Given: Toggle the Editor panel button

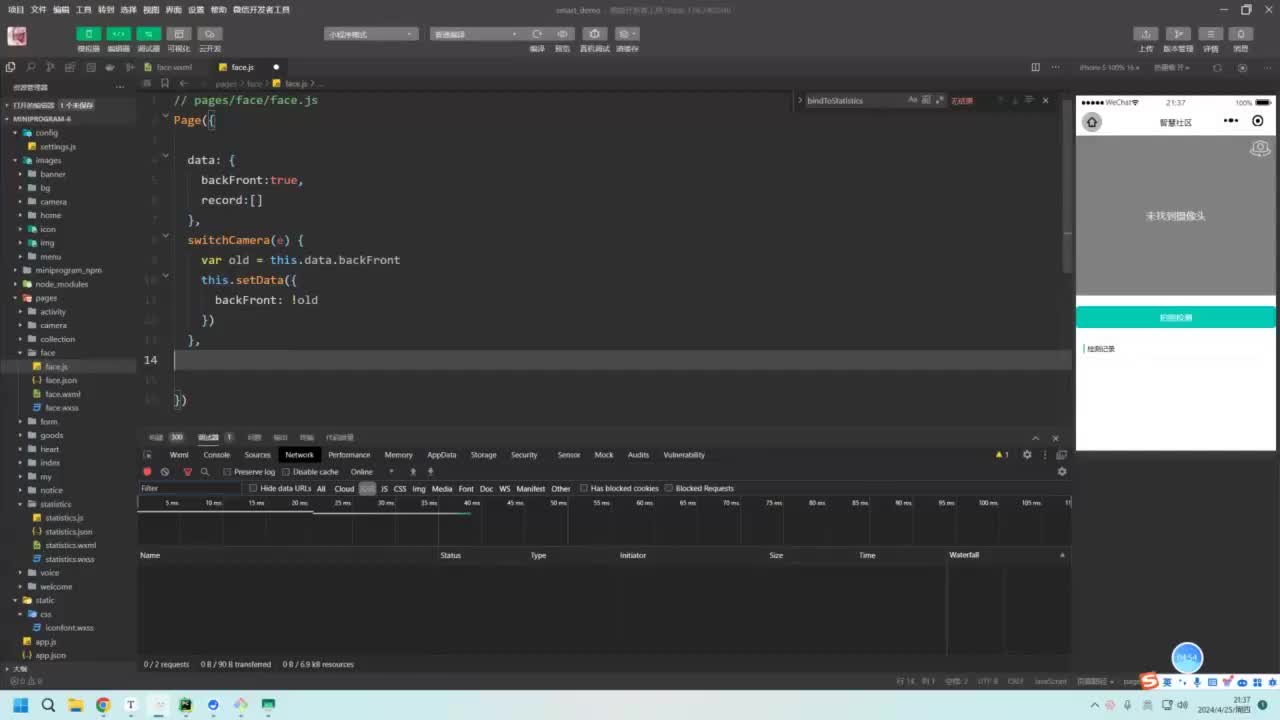Looking at the screenshot, I should click(x=119, y=34).
